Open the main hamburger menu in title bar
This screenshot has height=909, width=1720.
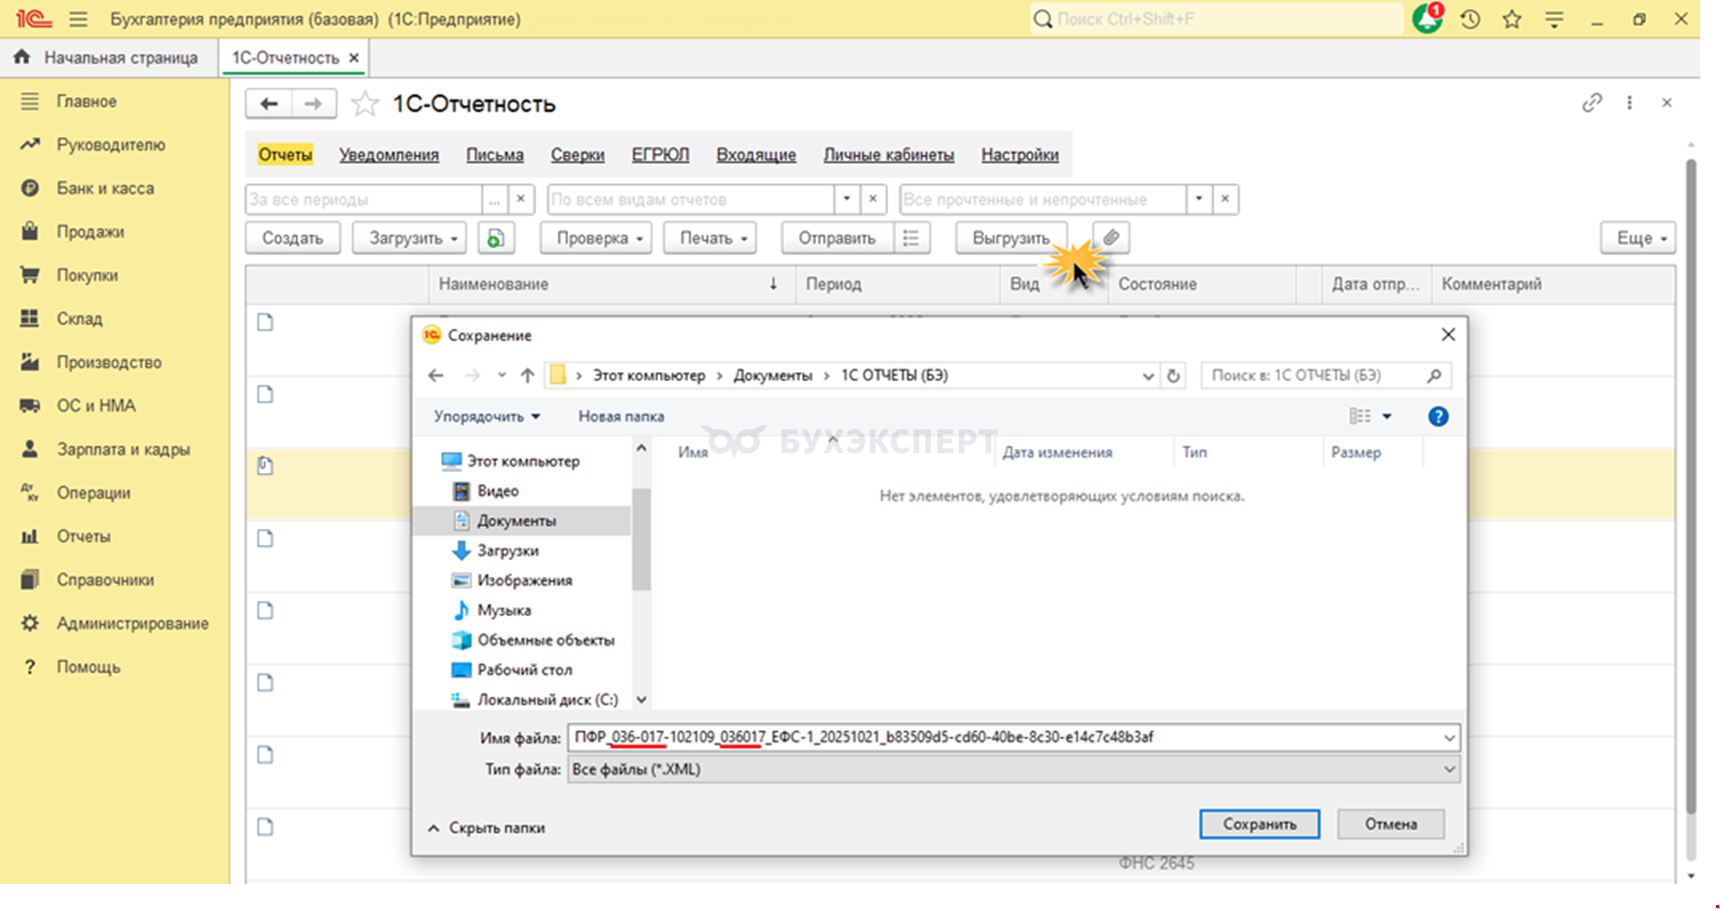(x=78, y=19)
